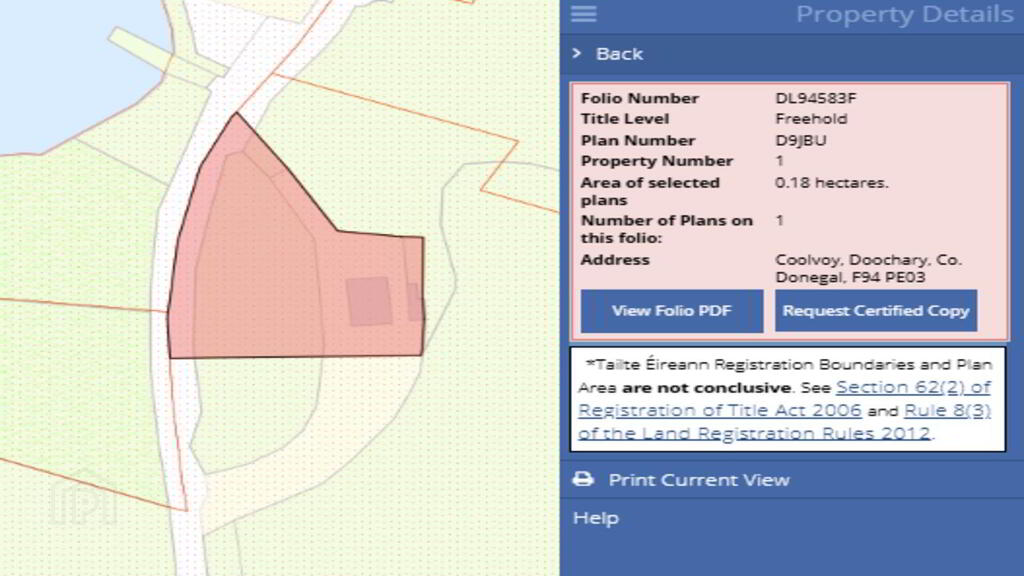Open Rule 8(3) Land Registration Rules link
This screenshot has height=576, width=1024.
946,411
